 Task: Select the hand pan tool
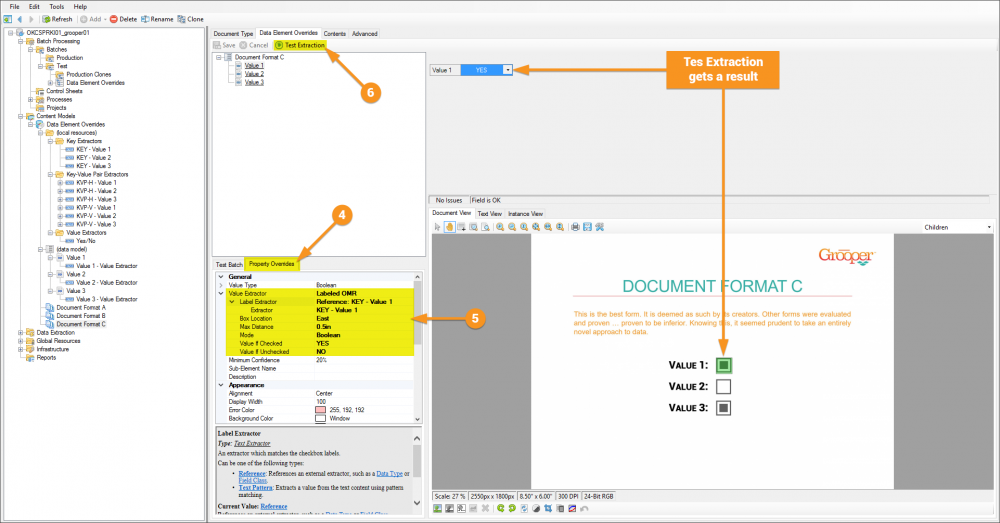point(450,227)
